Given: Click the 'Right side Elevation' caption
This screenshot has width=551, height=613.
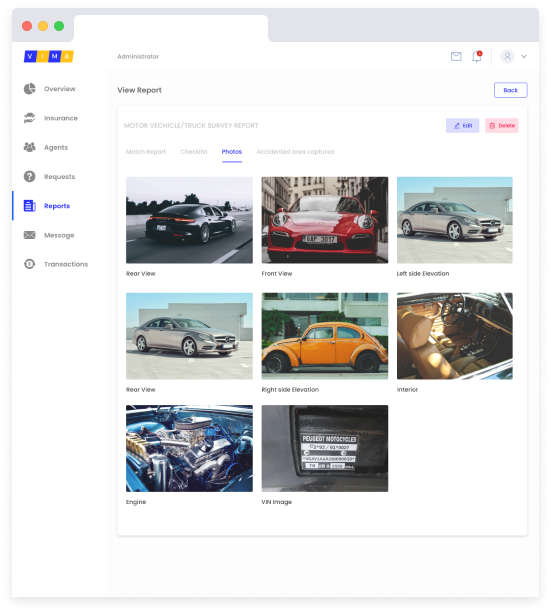Looking at the screenshot, I should click(290, 390).
